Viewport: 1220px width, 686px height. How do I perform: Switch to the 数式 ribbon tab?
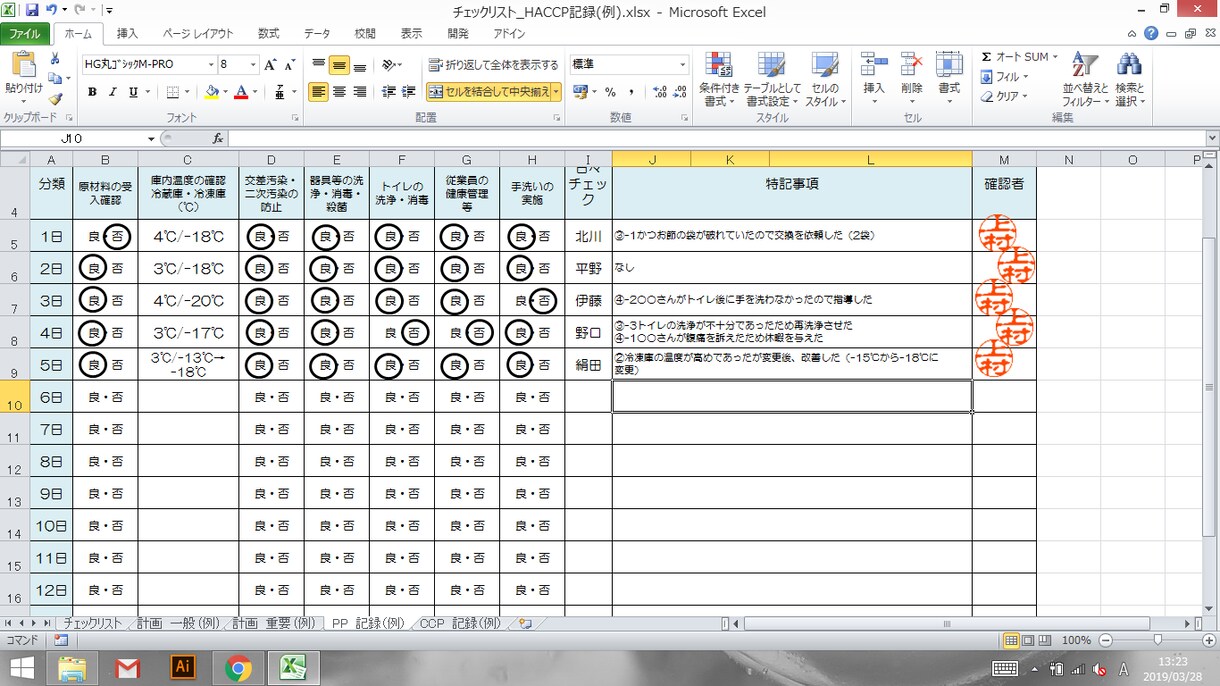click(x=269, y=33)
